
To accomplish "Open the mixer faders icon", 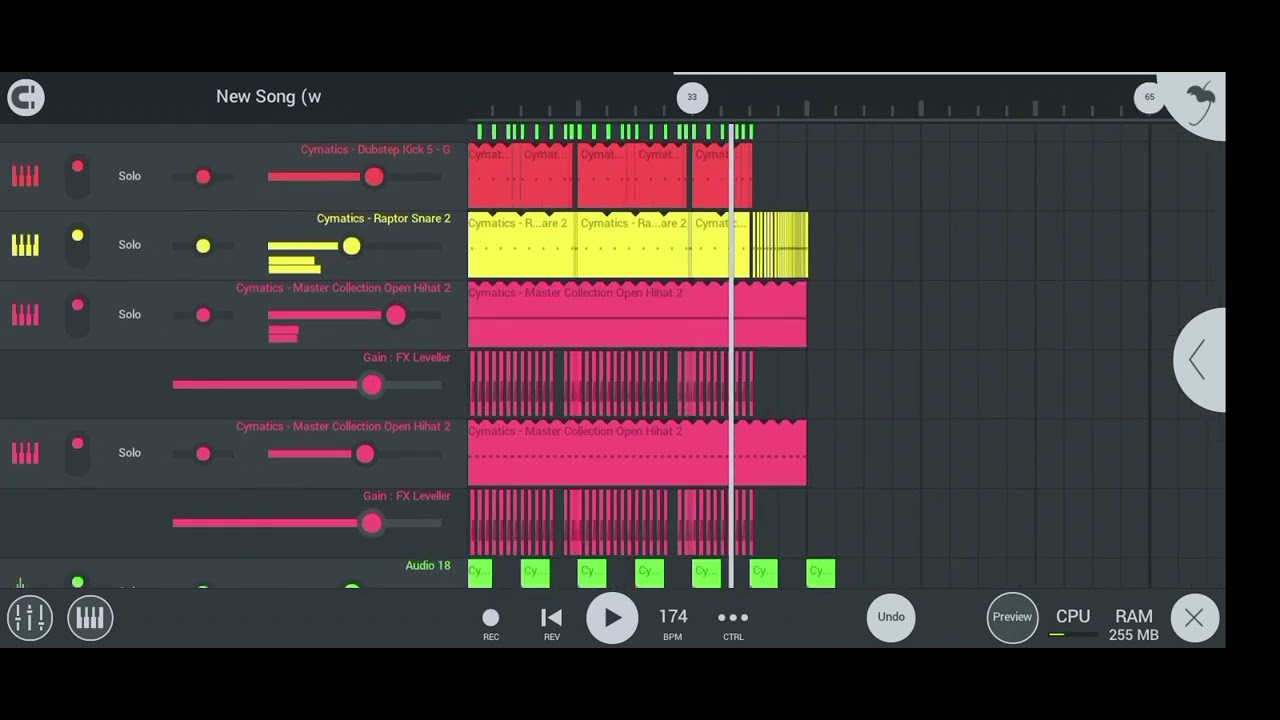I will 30,617.
